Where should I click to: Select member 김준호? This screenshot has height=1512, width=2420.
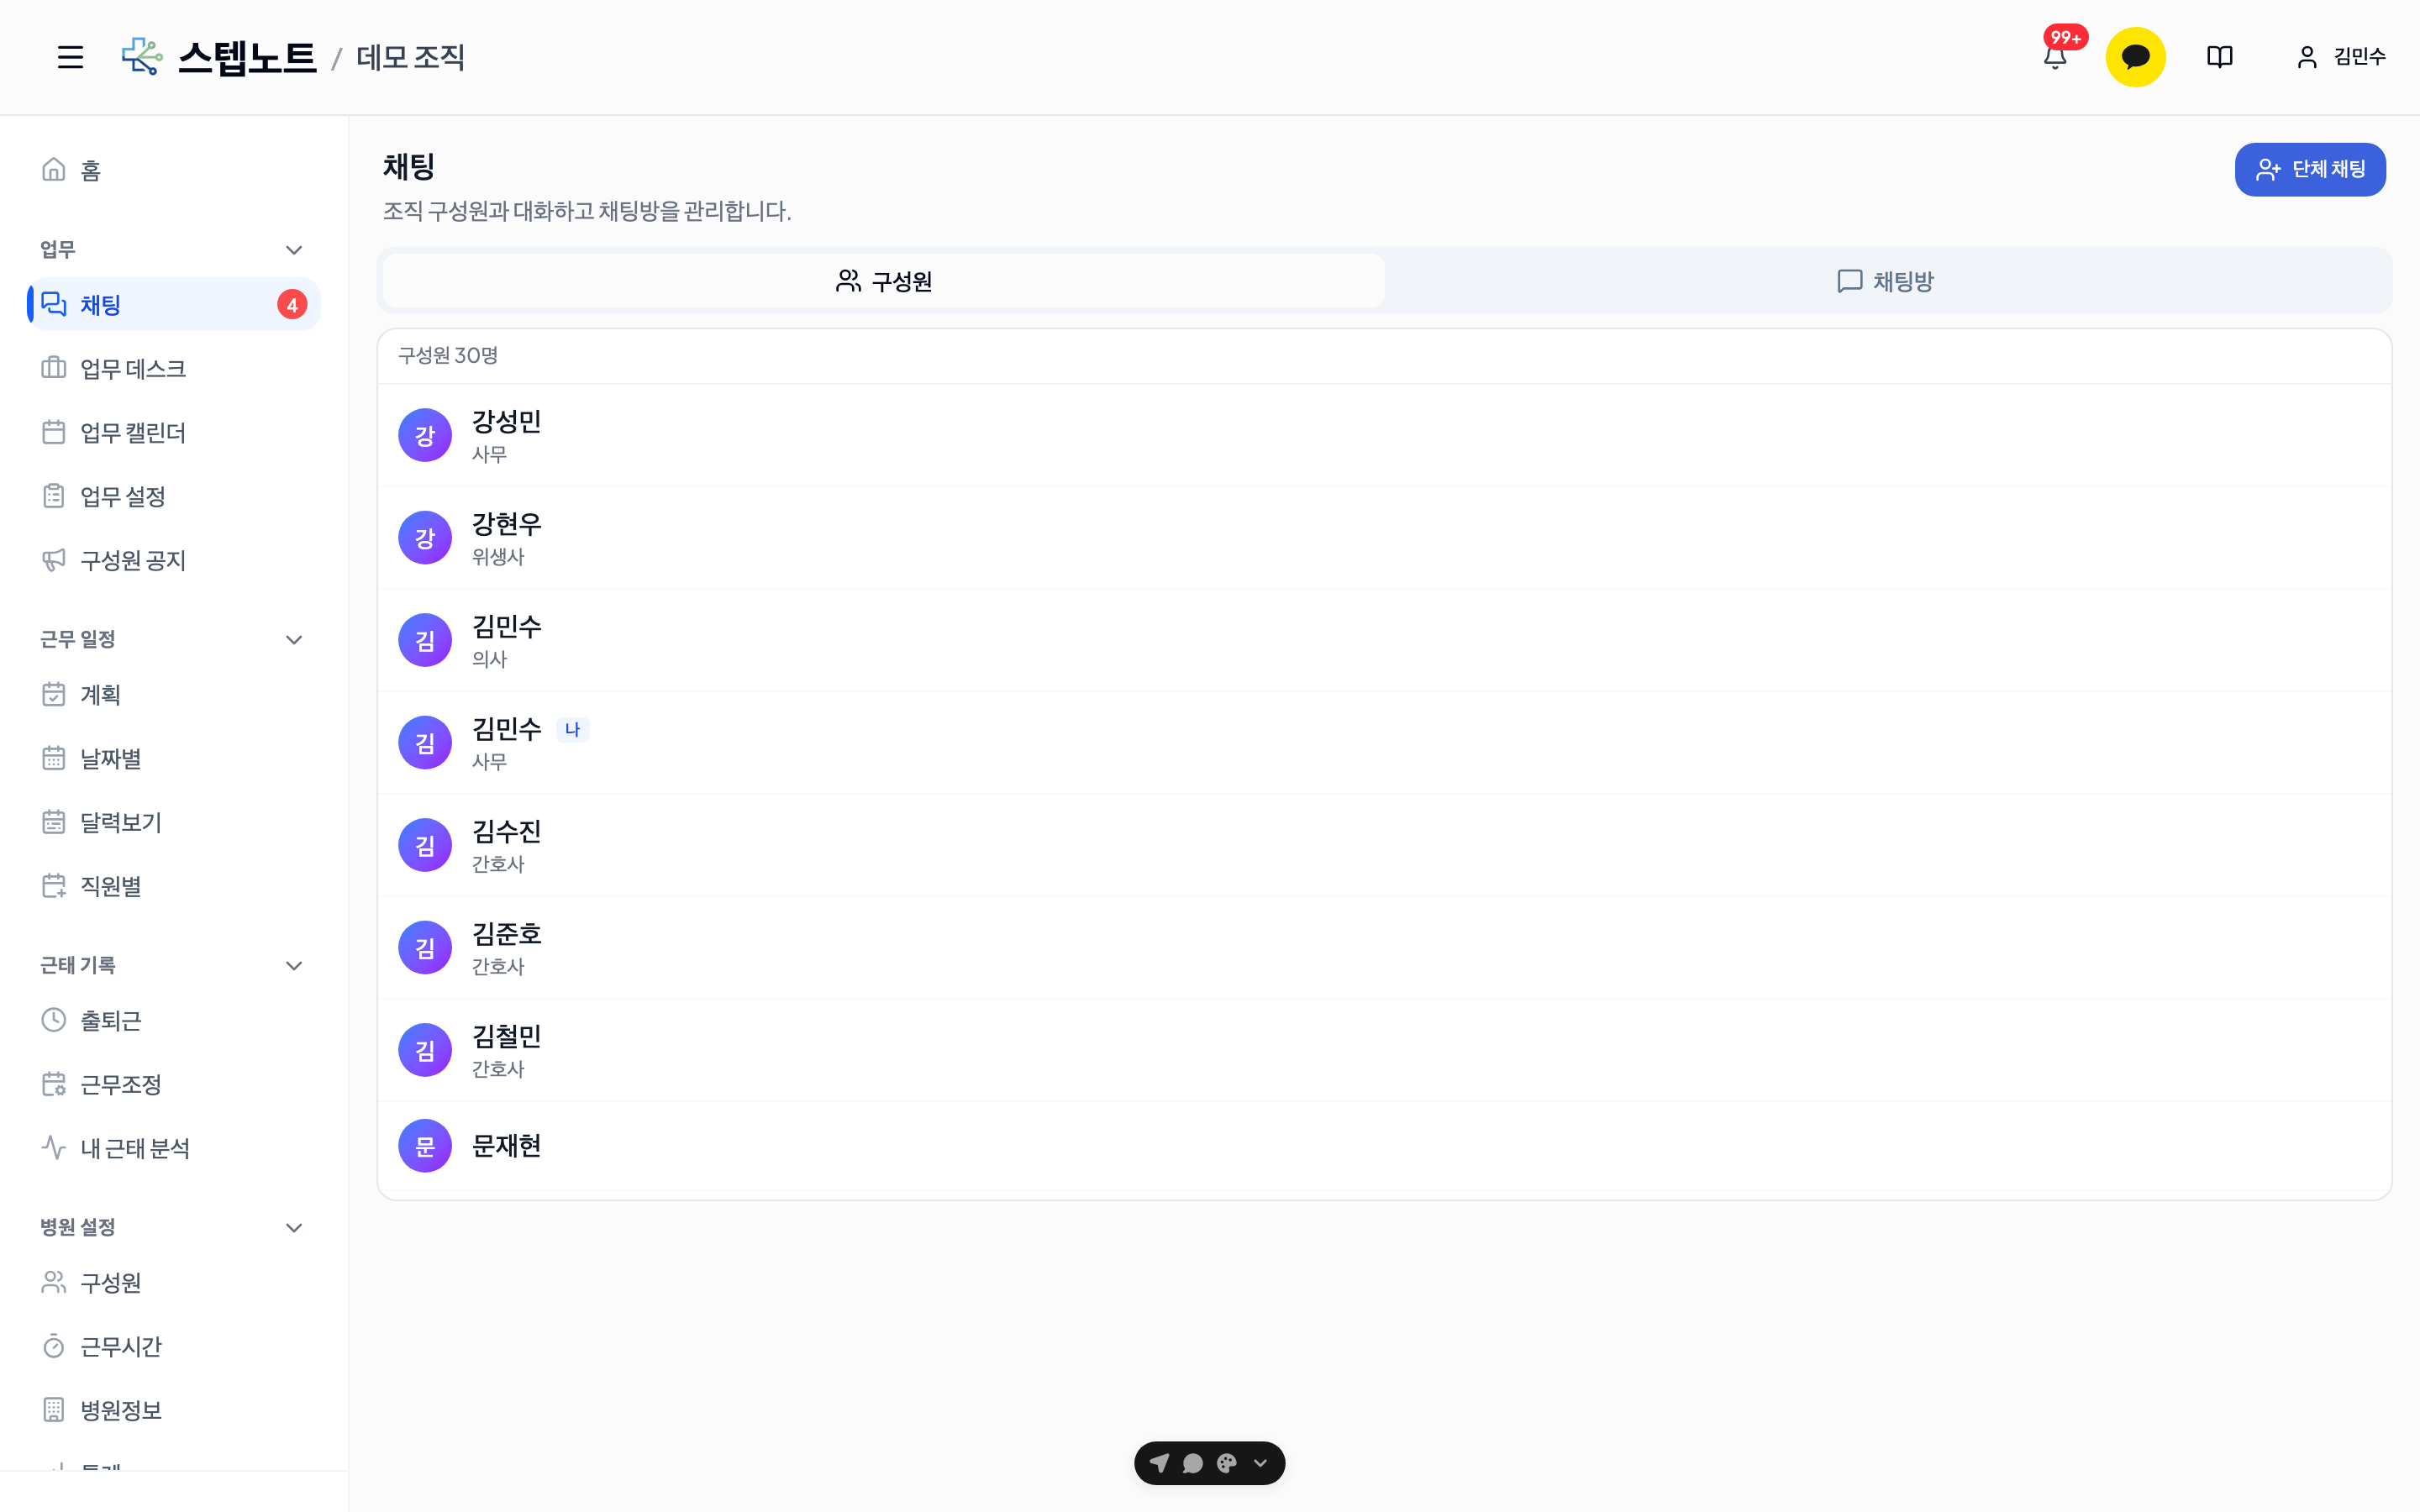(x=1384, y=948)
